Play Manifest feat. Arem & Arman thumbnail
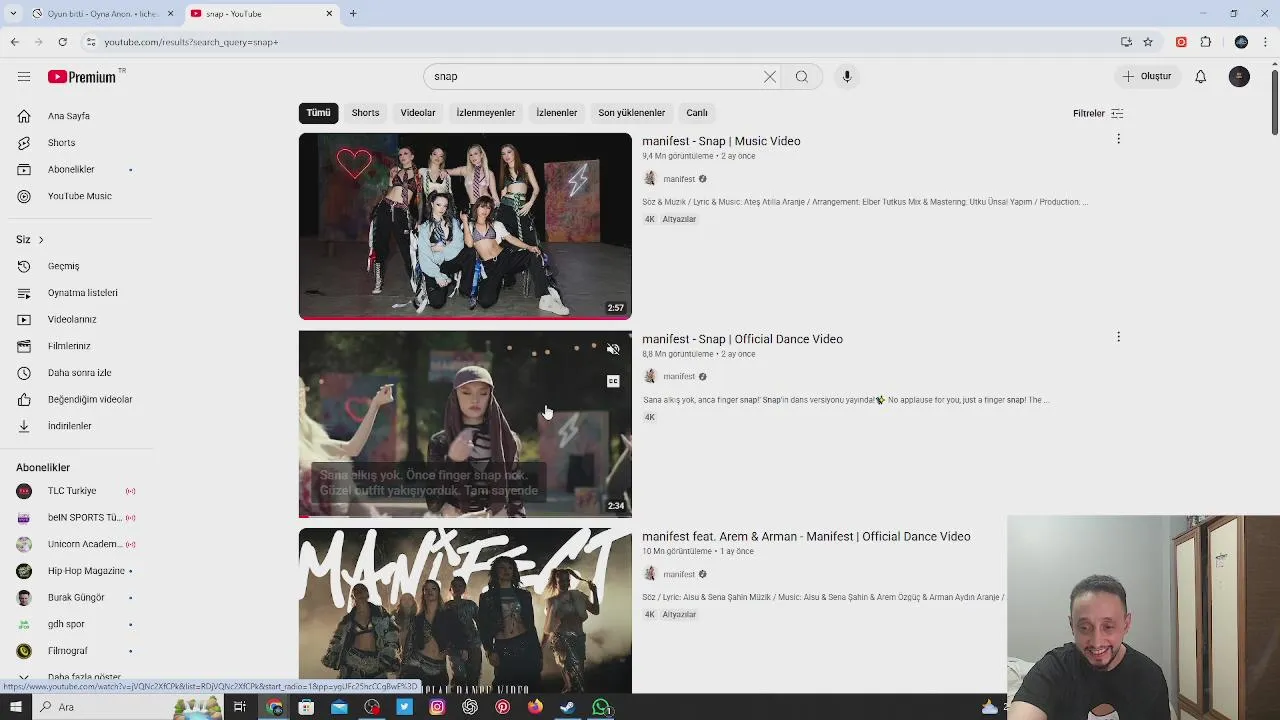 pyautogui.click(x=465, y=610)
